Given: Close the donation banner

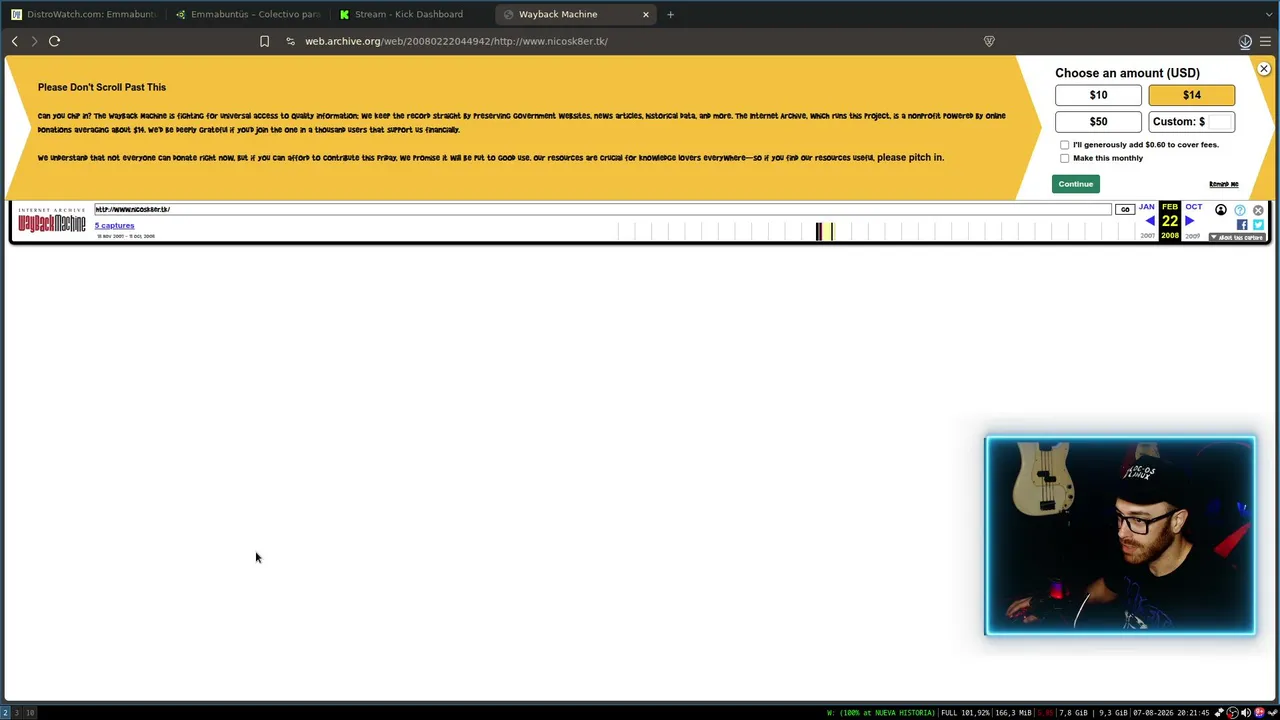Looking at the screenshot, I should pos(1264,69).
